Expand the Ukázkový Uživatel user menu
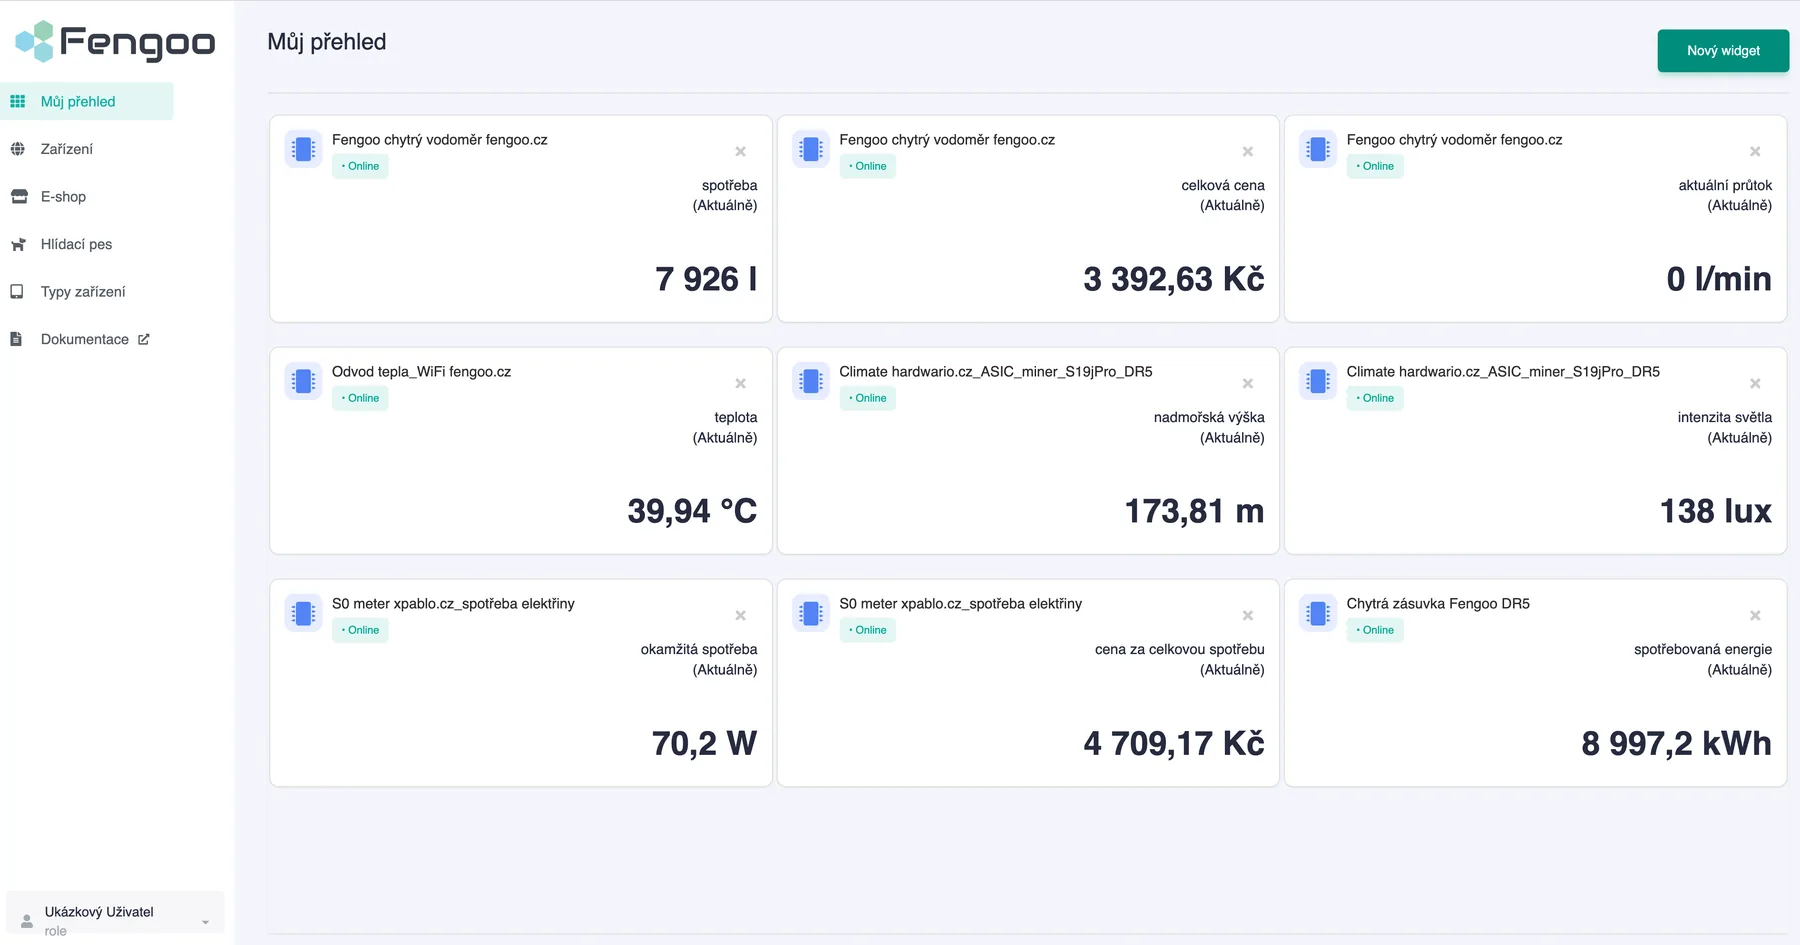This screenshot has height=945, width=1800. [115, 913]
